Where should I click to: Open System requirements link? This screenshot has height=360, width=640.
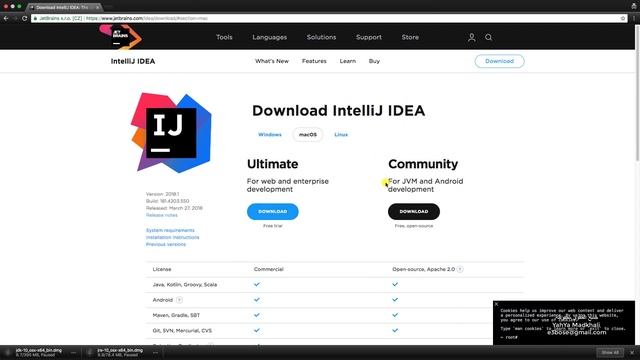click(170, 230)
